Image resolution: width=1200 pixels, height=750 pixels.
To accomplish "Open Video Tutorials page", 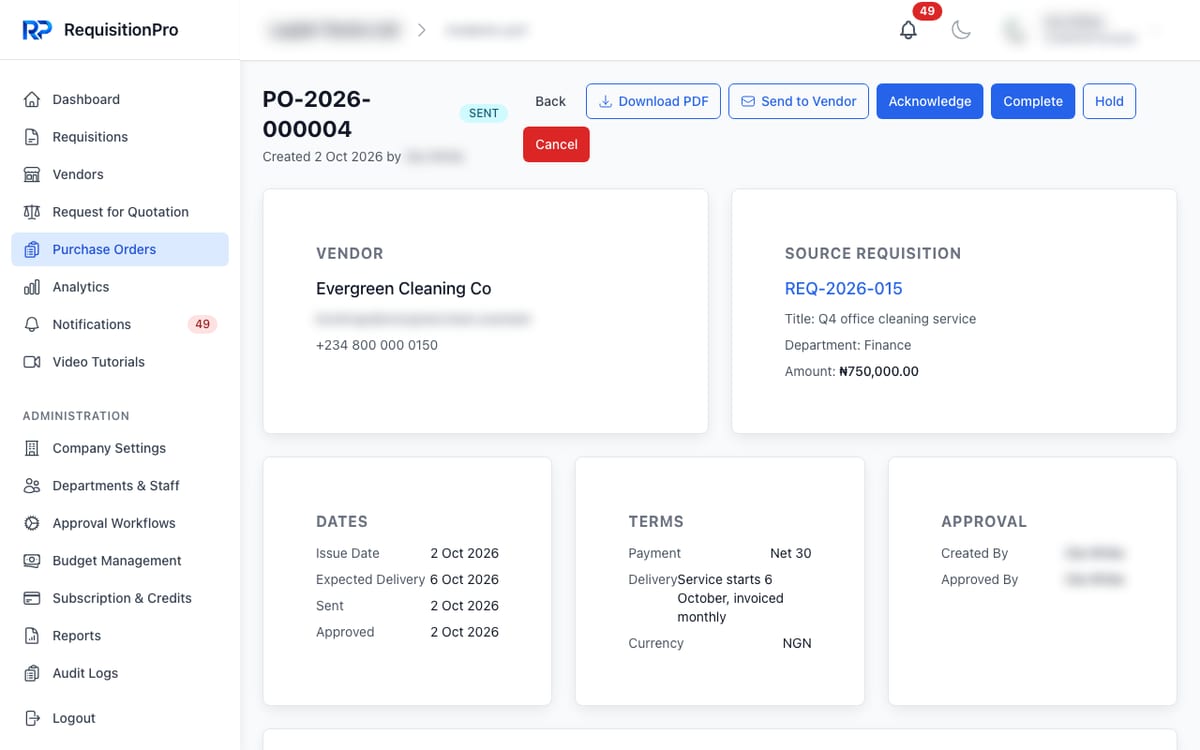I will (120, 362).
